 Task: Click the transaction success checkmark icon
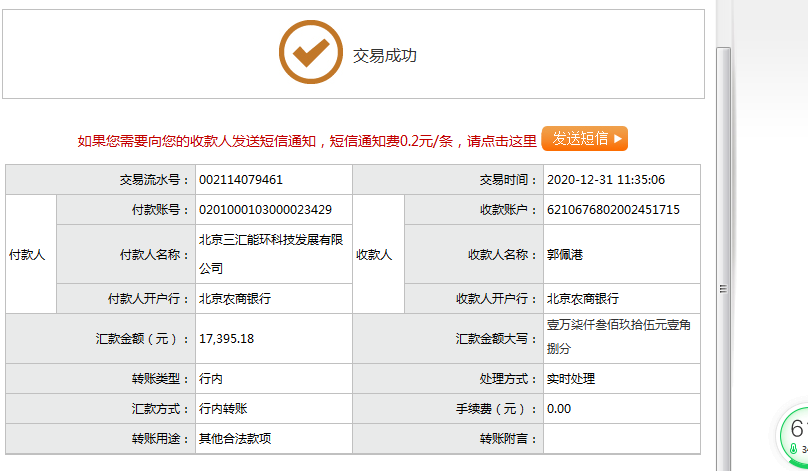click(310, 53)
